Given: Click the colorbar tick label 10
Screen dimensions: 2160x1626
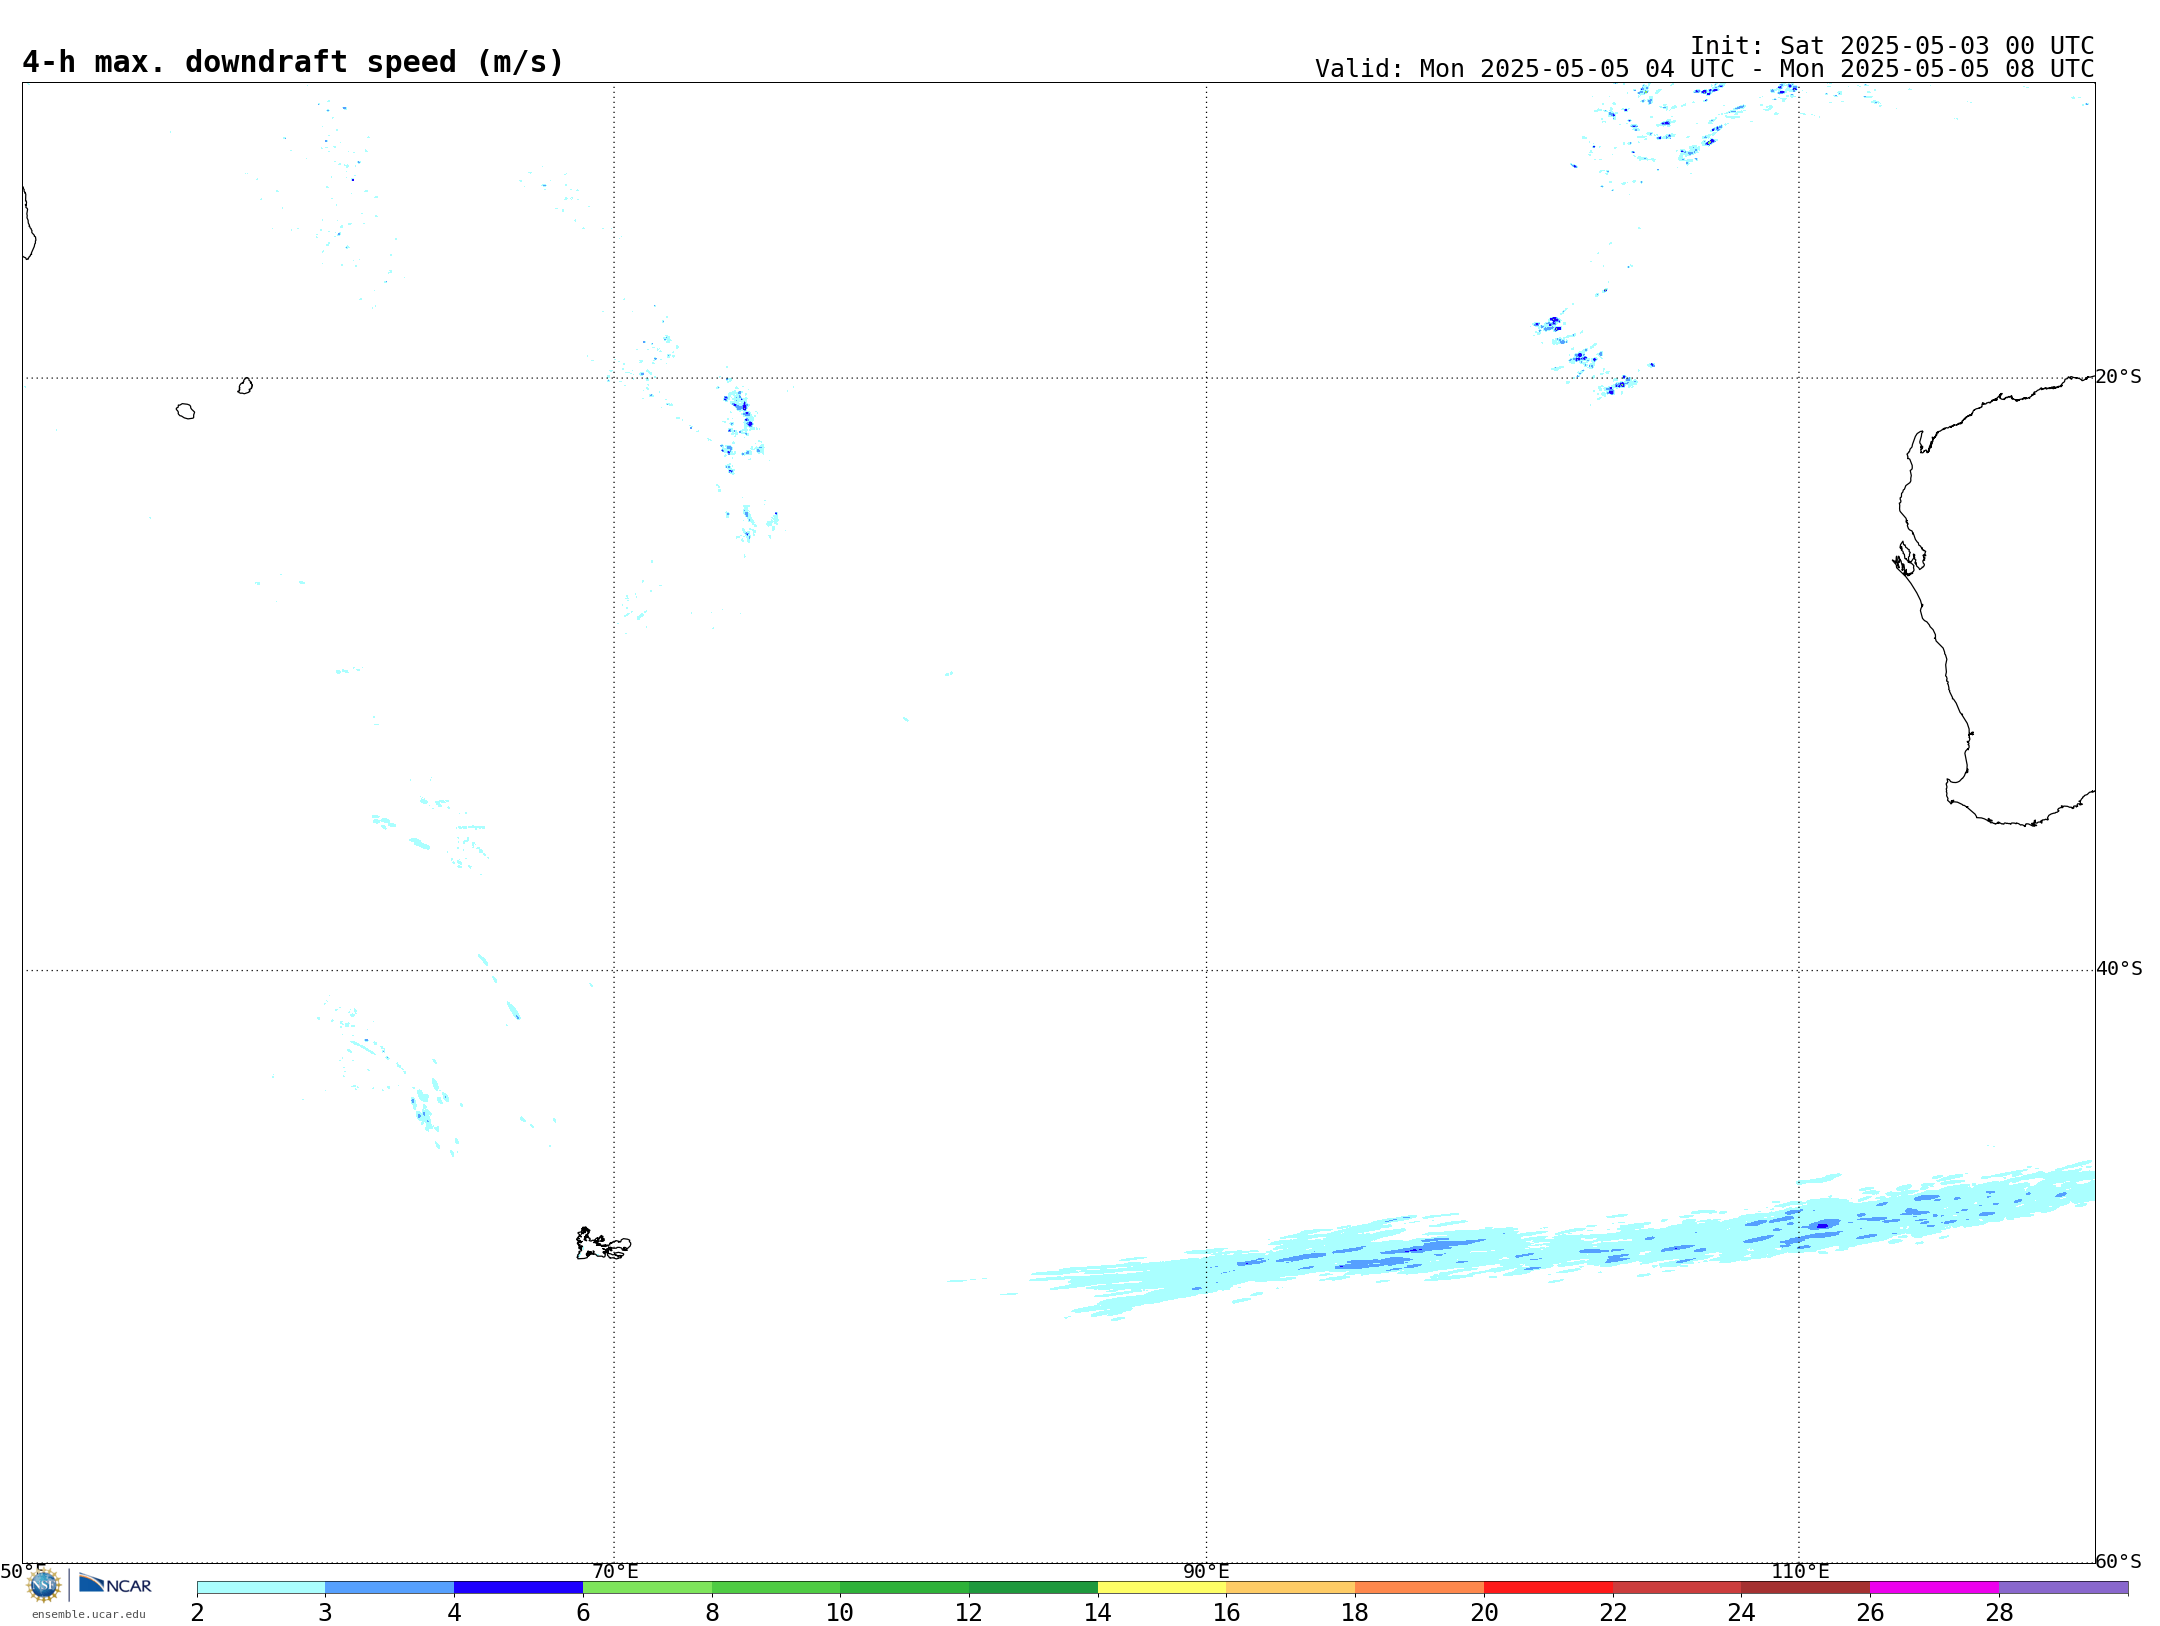Looking at the screenshot, I should tap(840, 1612).
